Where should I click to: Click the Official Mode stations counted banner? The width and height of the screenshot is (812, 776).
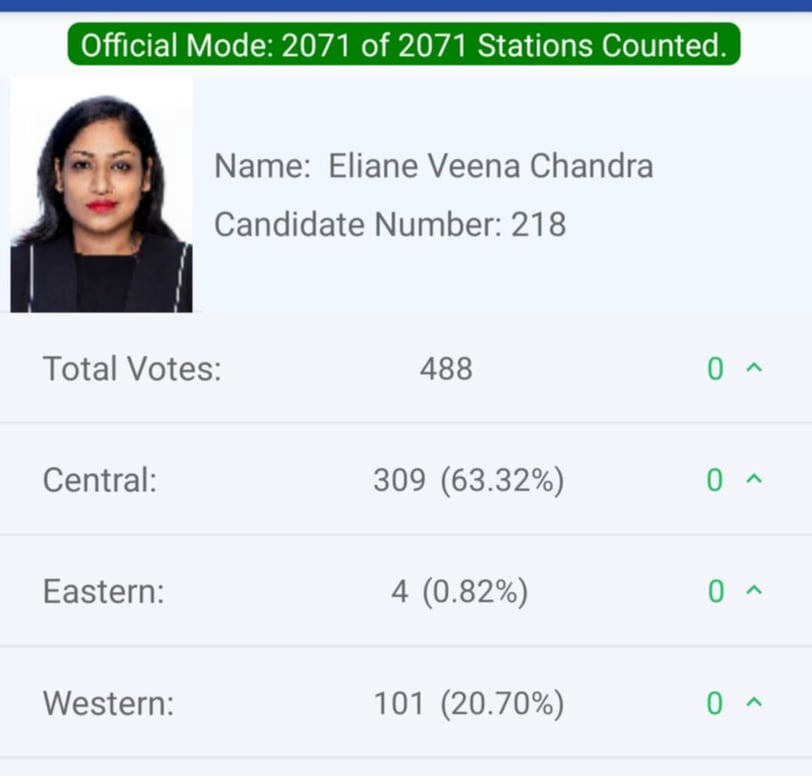coord(404,45)
